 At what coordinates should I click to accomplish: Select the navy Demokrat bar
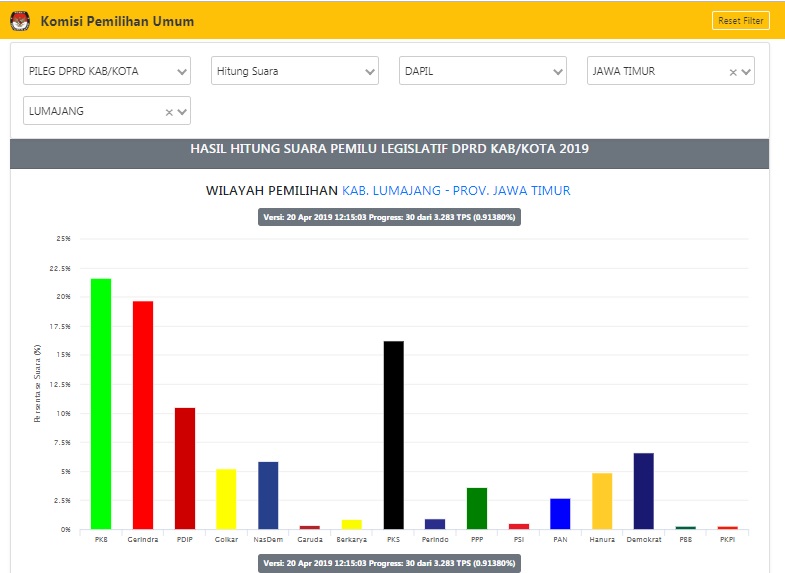tap(644, 491)
